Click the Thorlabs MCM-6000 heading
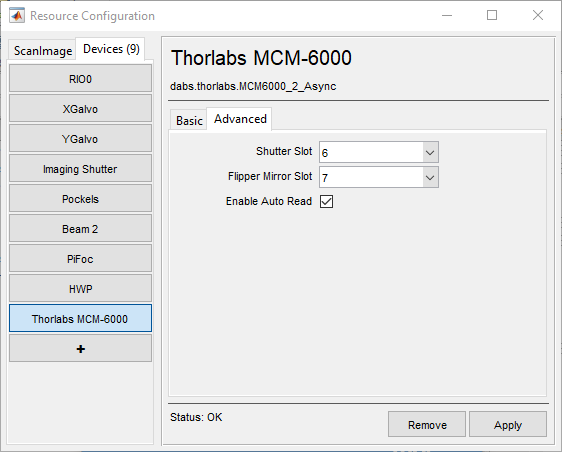562x452 pixels. [261, 58]
